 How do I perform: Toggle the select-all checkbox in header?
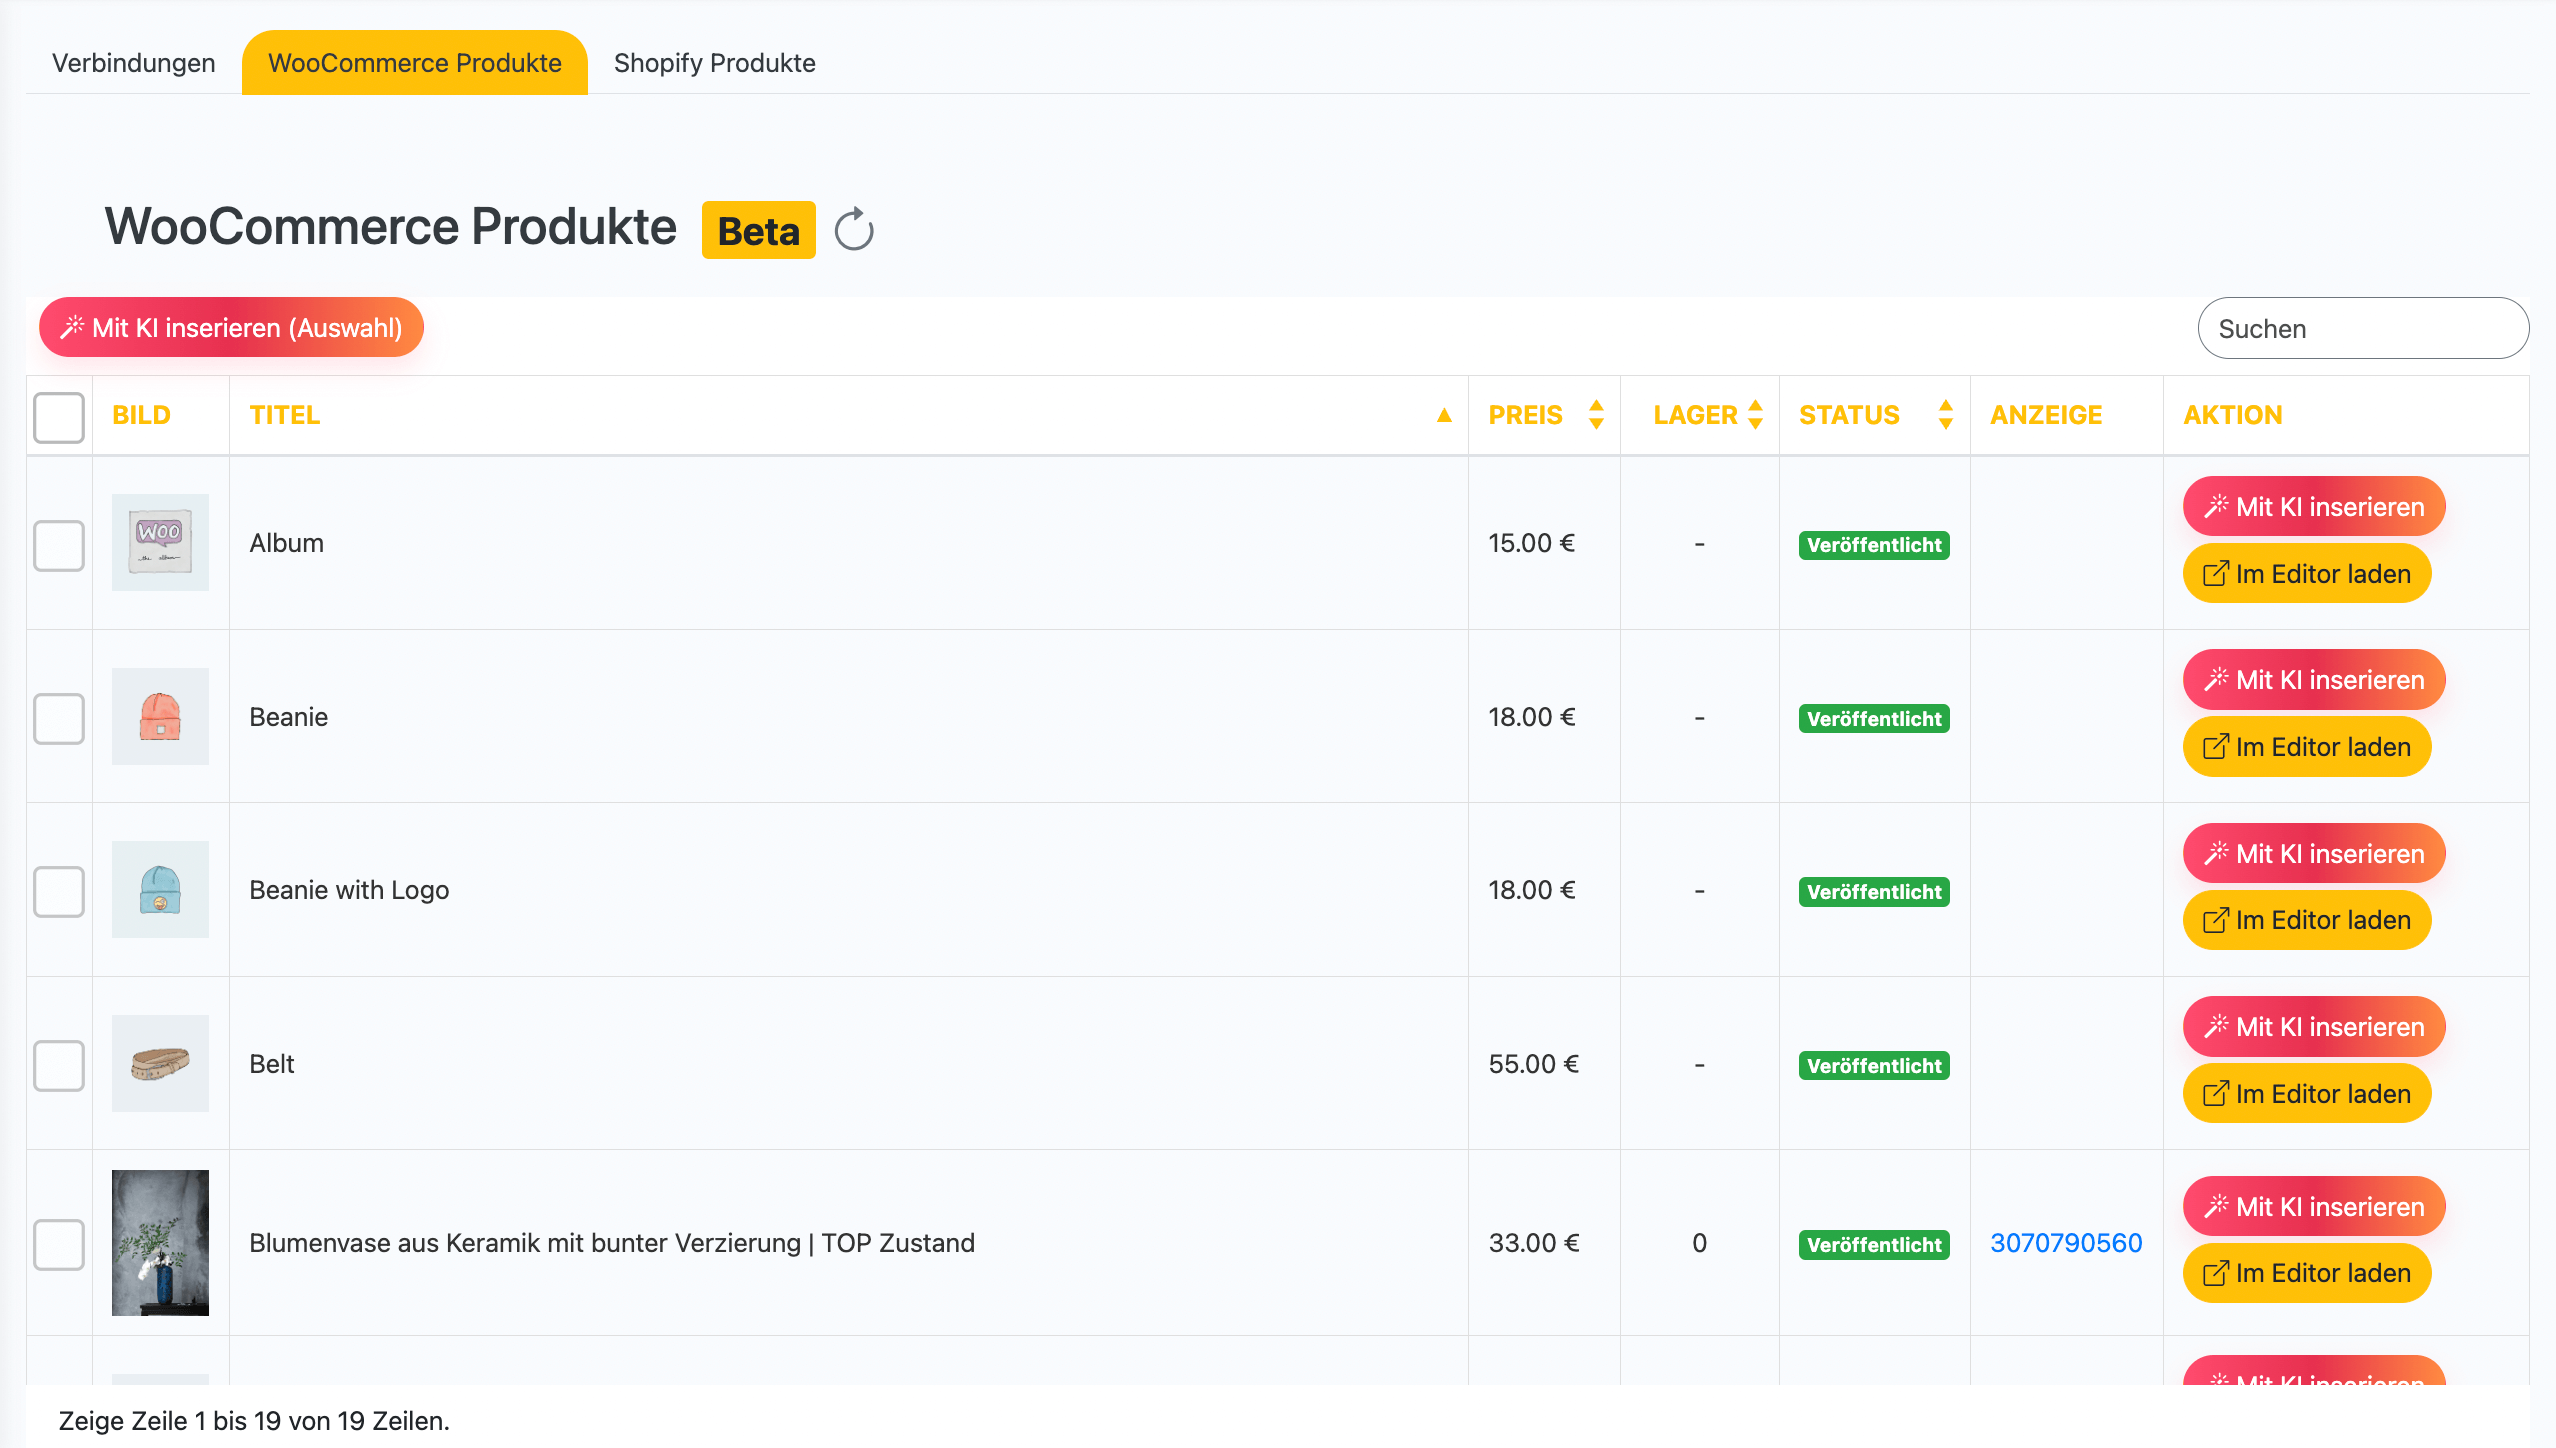pos(59,417)
